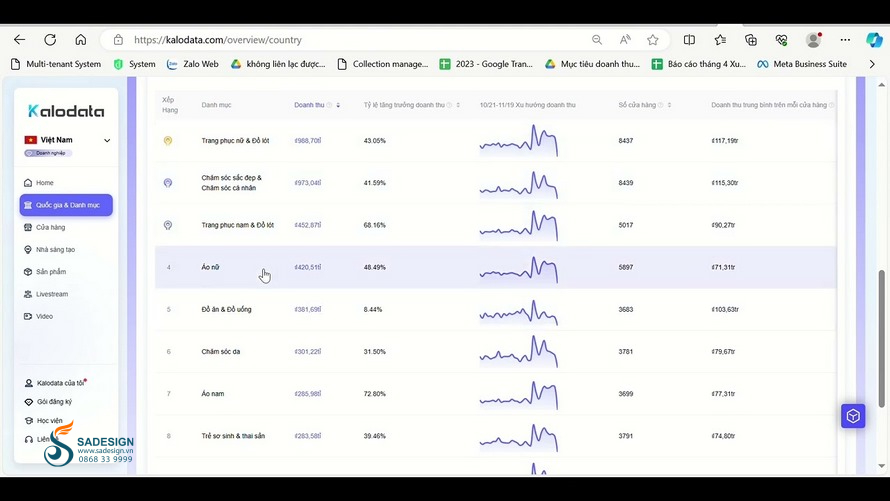Open Browser essentials heart icon
890x501 pixels.
(x=782, y=40)
